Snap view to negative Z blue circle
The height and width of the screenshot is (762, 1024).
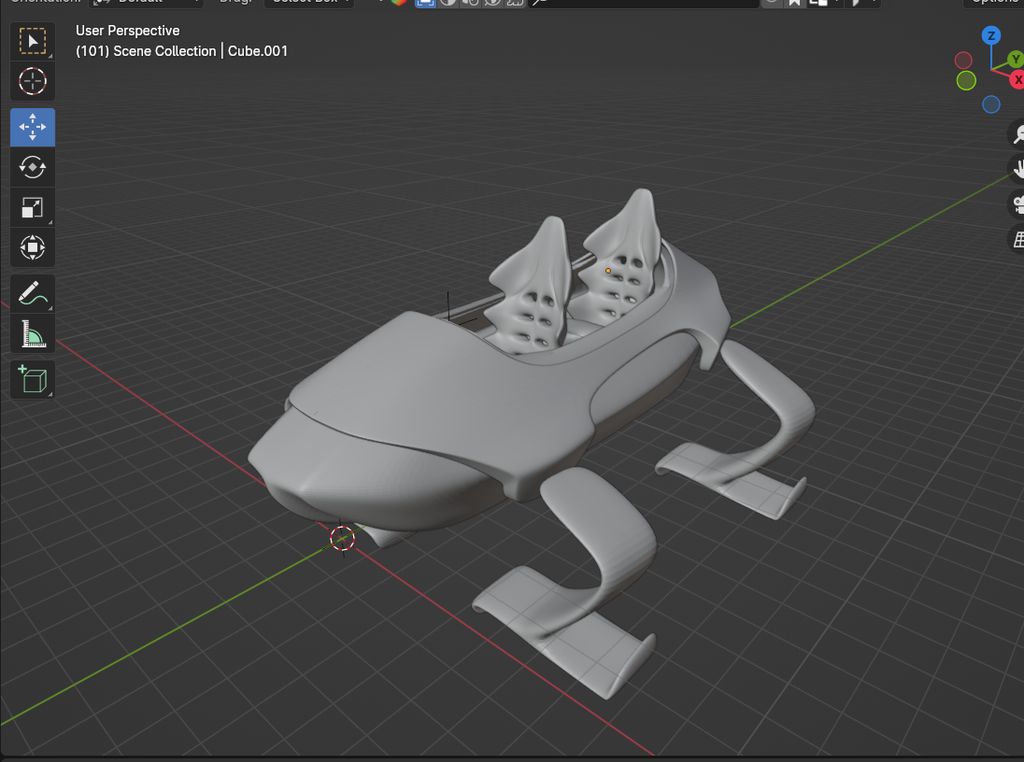[991, 104]
